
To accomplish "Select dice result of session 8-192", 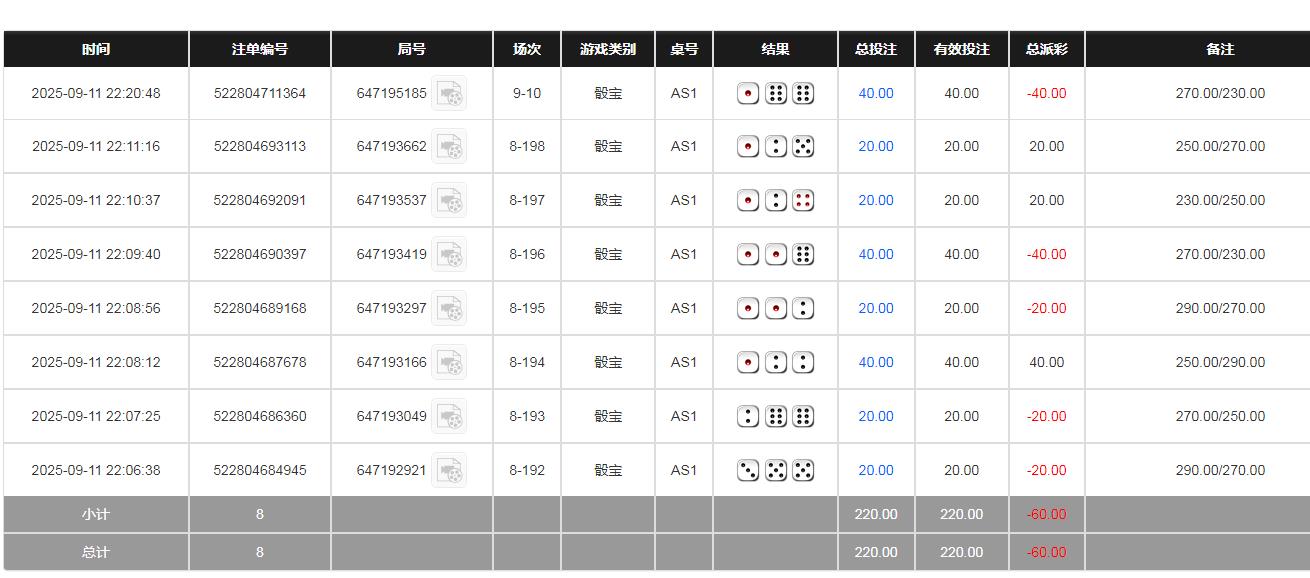I will (x=775, y=470).
